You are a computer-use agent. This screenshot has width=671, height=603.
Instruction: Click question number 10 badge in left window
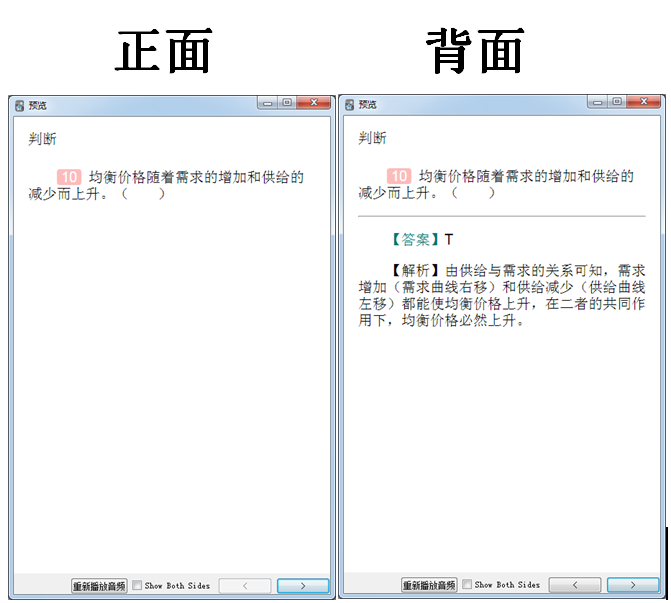(69, 177)
